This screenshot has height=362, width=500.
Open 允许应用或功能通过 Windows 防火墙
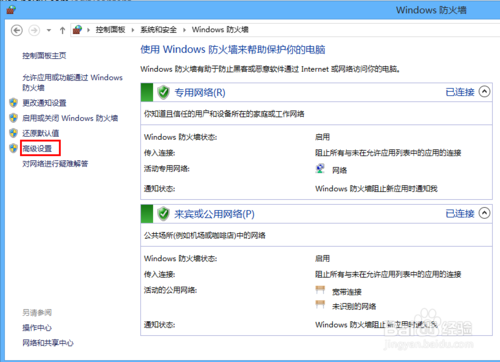tap(72, 82)
